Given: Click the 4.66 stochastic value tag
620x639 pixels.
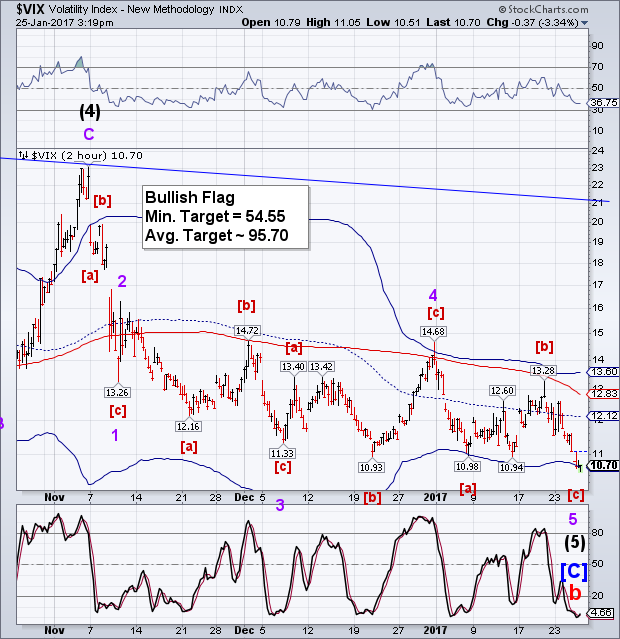Looking at the screenshot, I should [602, 613].
